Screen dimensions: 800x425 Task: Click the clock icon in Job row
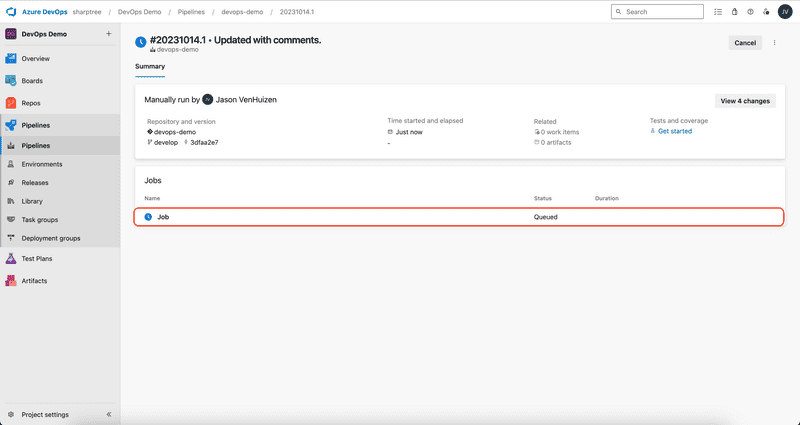point(148,217)
